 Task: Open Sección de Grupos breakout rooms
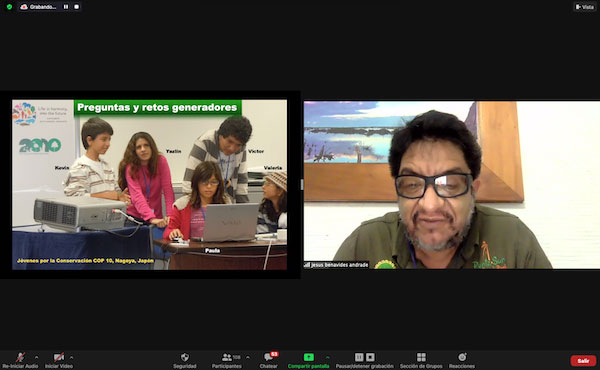(421, 360)
